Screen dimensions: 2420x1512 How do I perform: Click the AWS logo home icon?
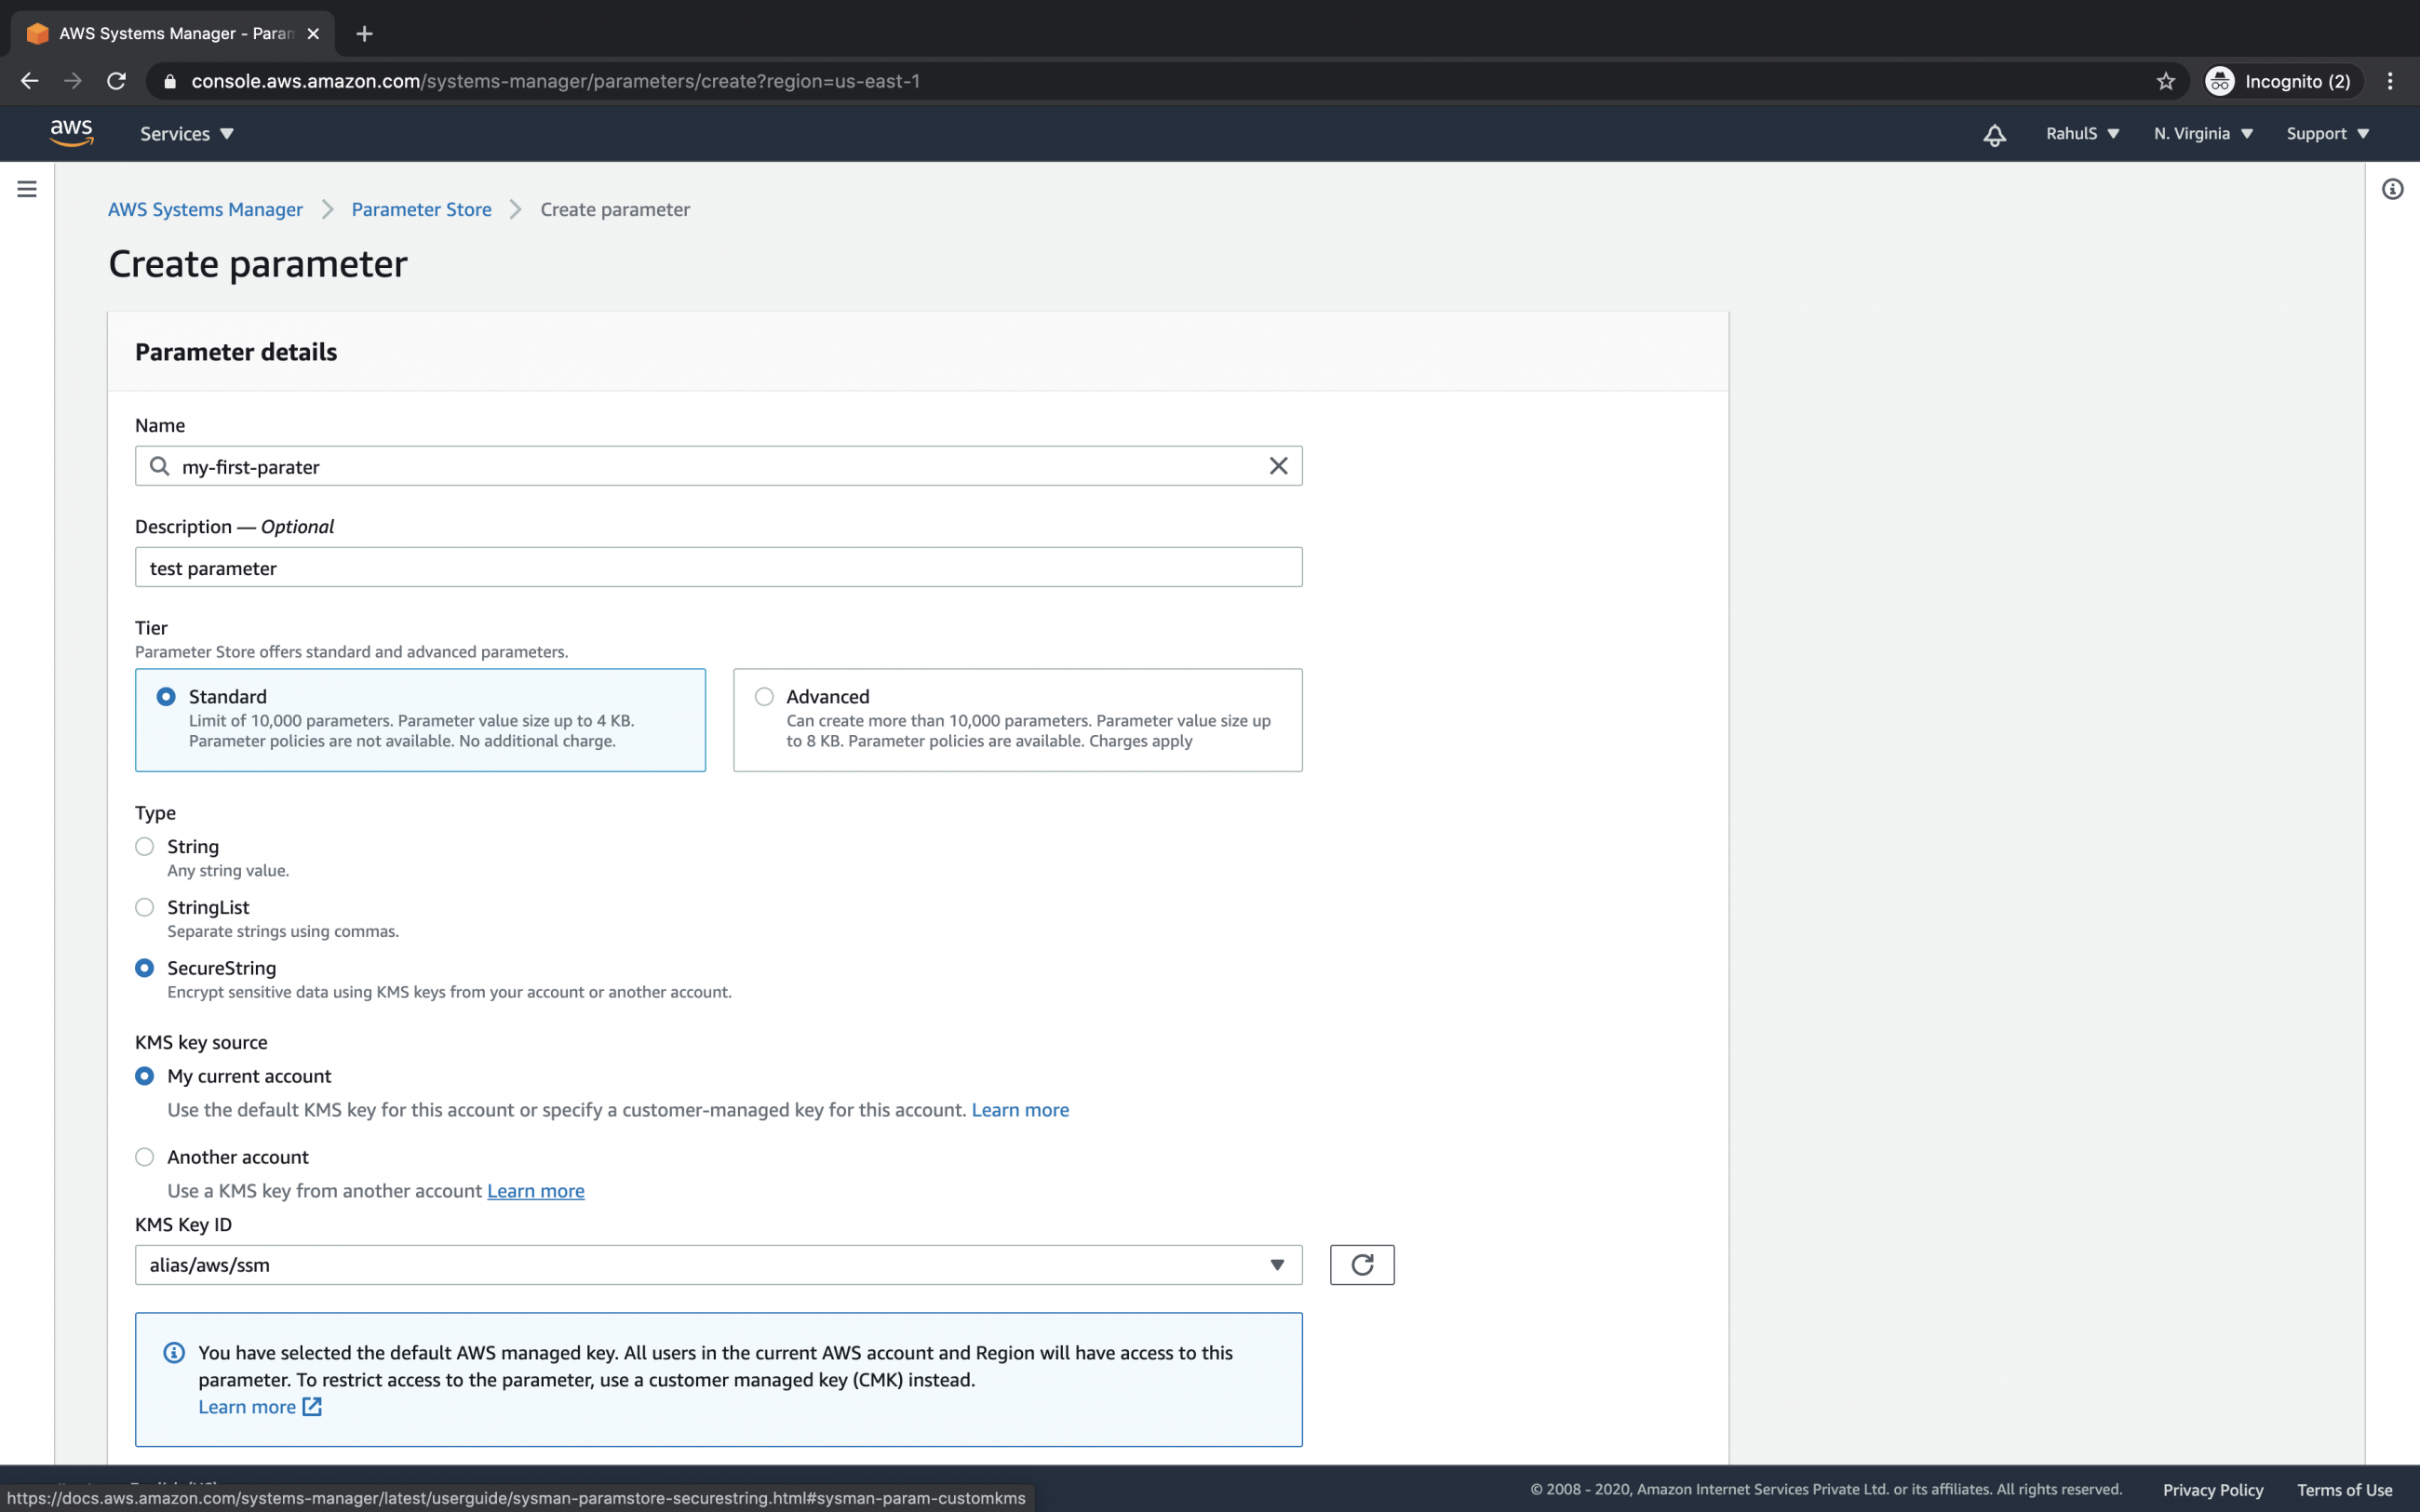72,133
